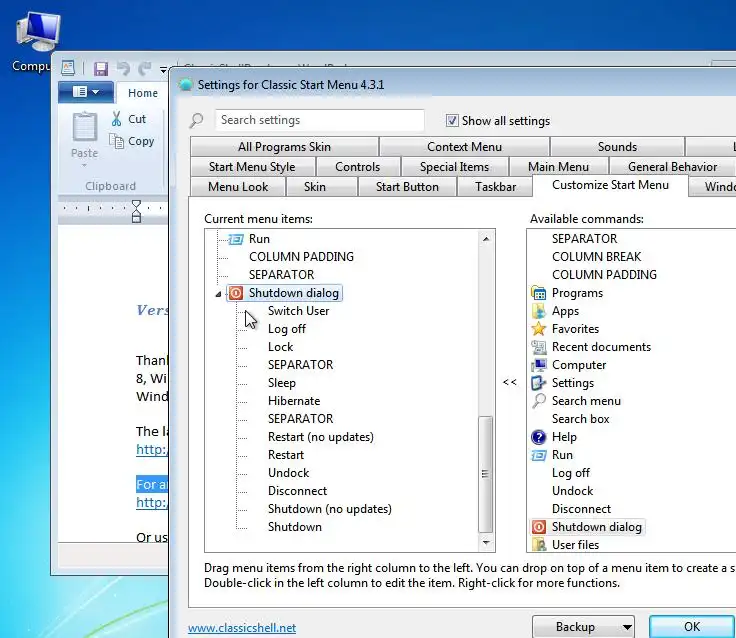The image size is (736, 638).
Task: Select Lock in the current menu items
Action: coord(281,347)
